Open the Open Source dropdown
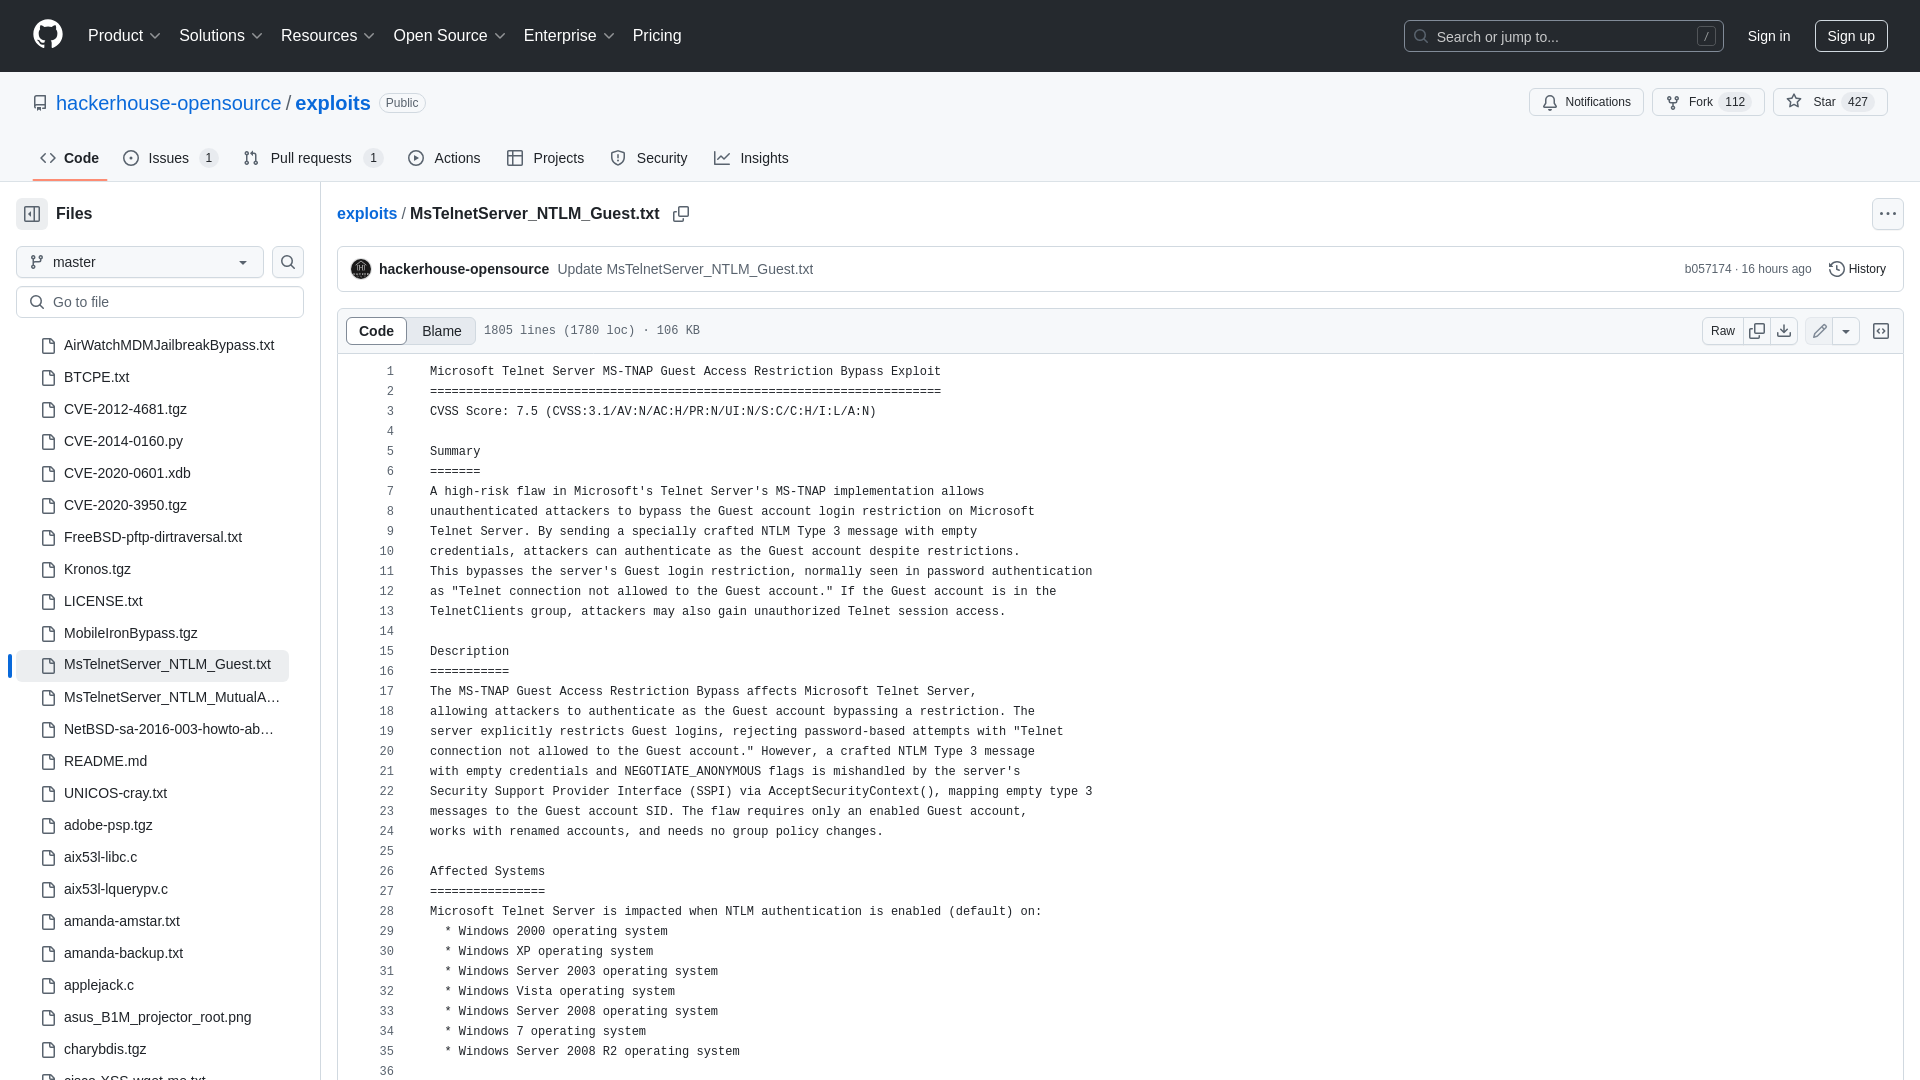 [450, 36]
